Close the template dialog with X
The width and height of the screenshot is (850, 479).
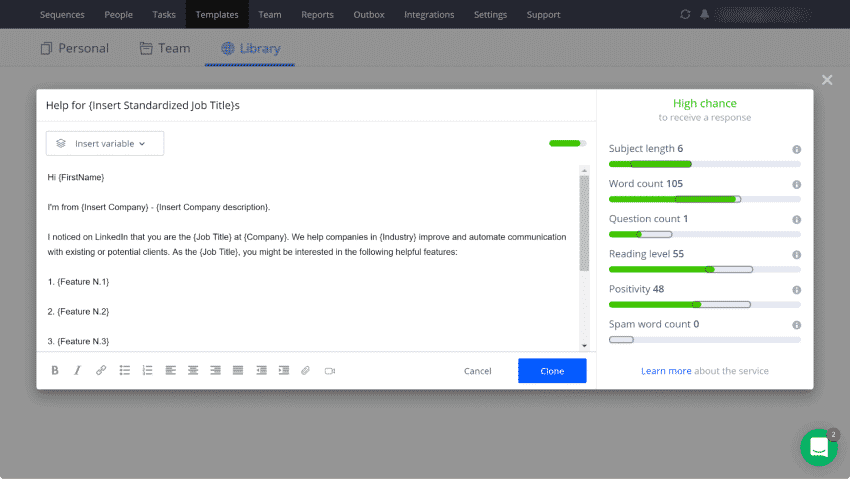point(827,80)
